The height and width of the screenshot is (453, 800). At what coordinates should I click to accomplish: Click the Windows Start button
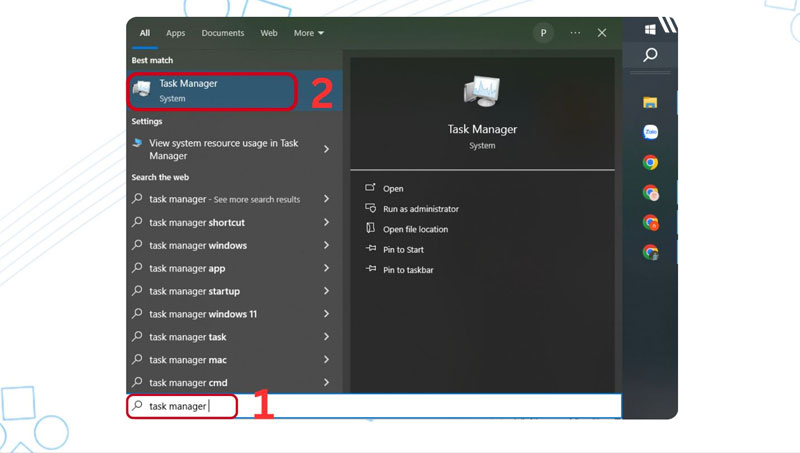point(650,29)
